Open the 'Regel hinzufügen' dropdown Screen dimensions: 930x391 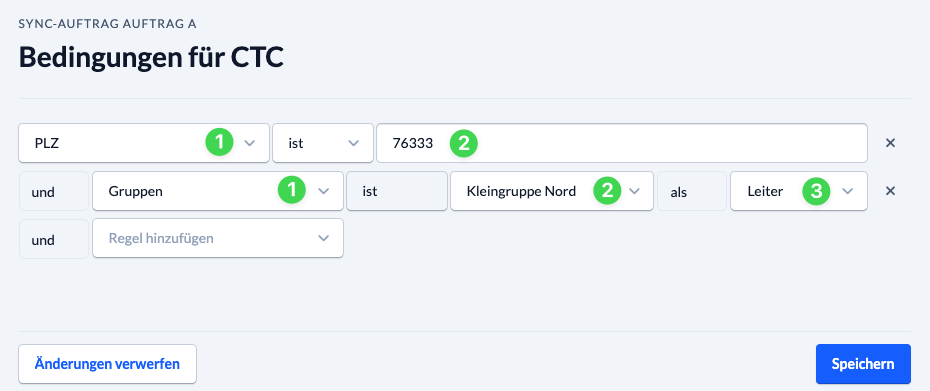pyautogui.click(x=218, y=239)
